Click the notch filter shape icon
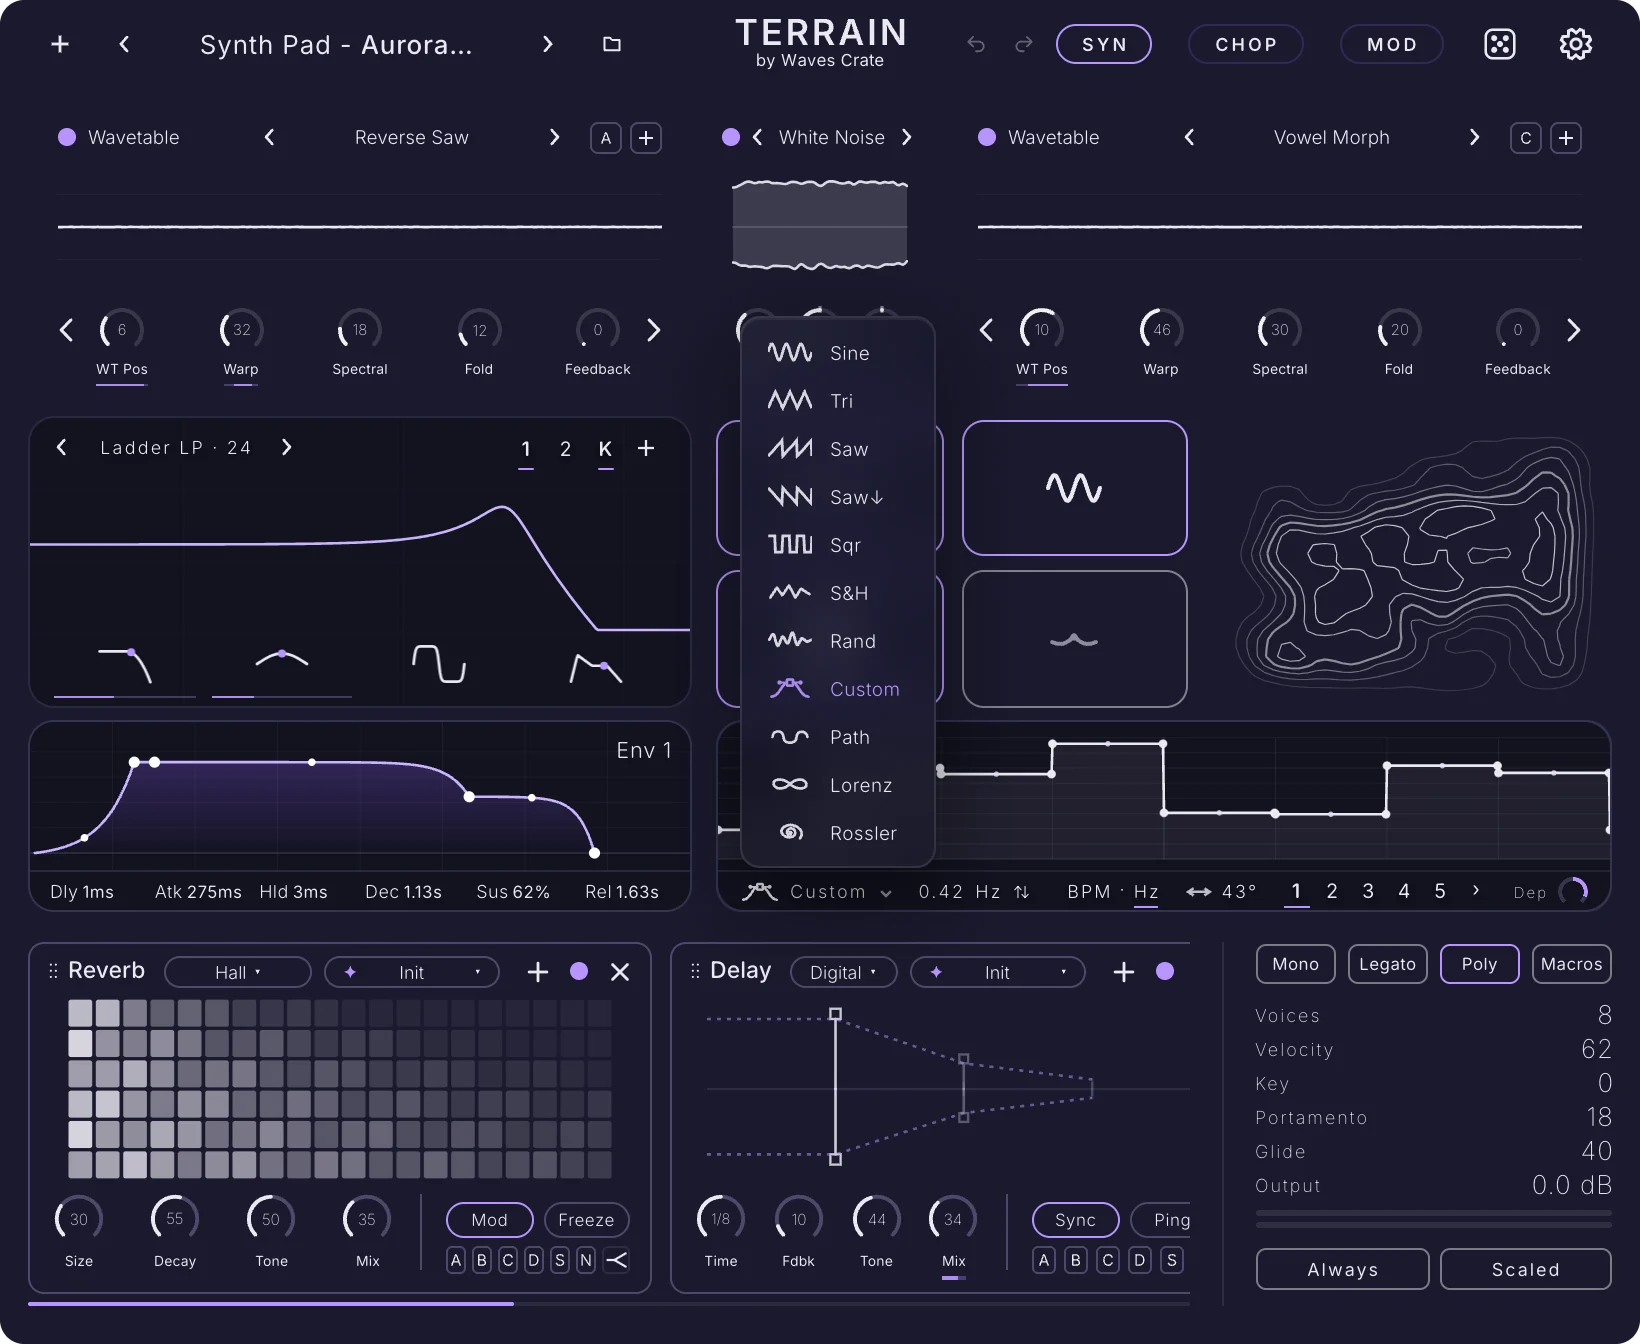The image size is (1640, 1344). [440, 663]
